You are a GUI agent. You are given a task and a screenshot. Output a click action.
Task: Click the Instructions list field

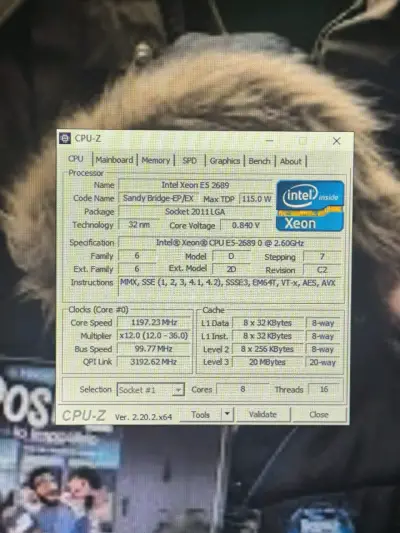coord(230,288)
